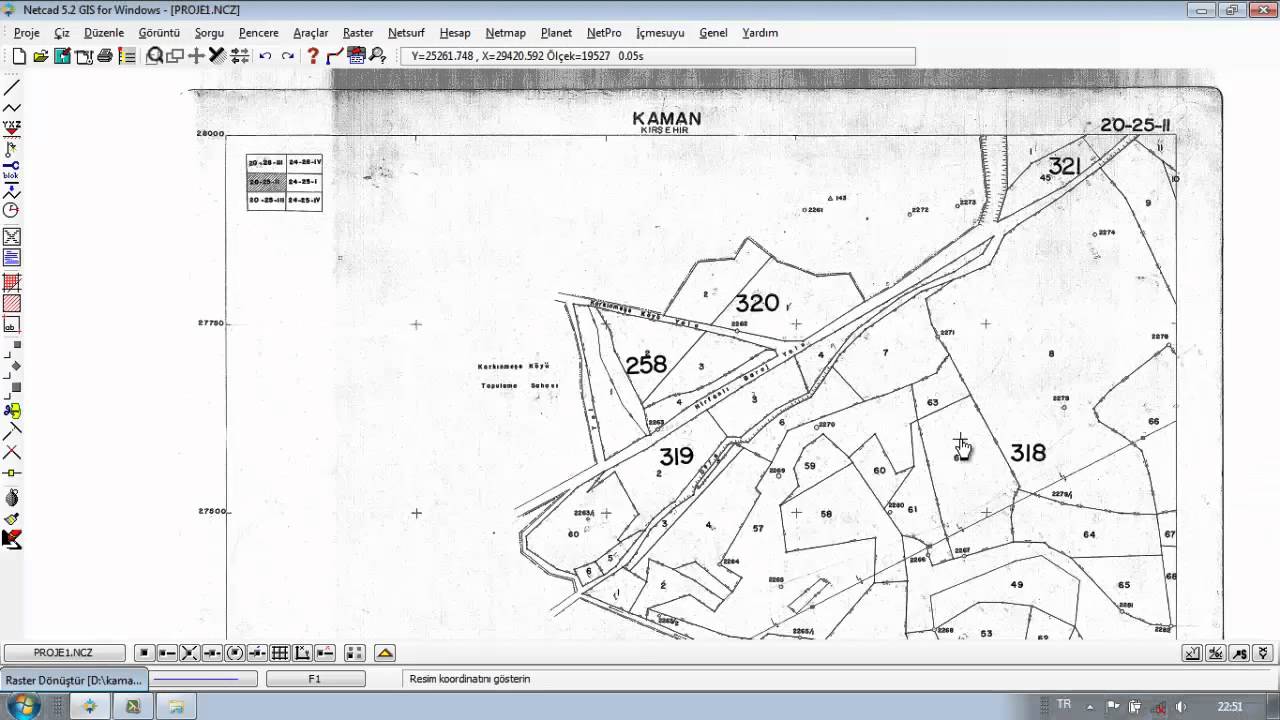Open the İçmesuyu menu
Image resolution: width=1280 pixels, height=720 pixels.
point(660,33)
